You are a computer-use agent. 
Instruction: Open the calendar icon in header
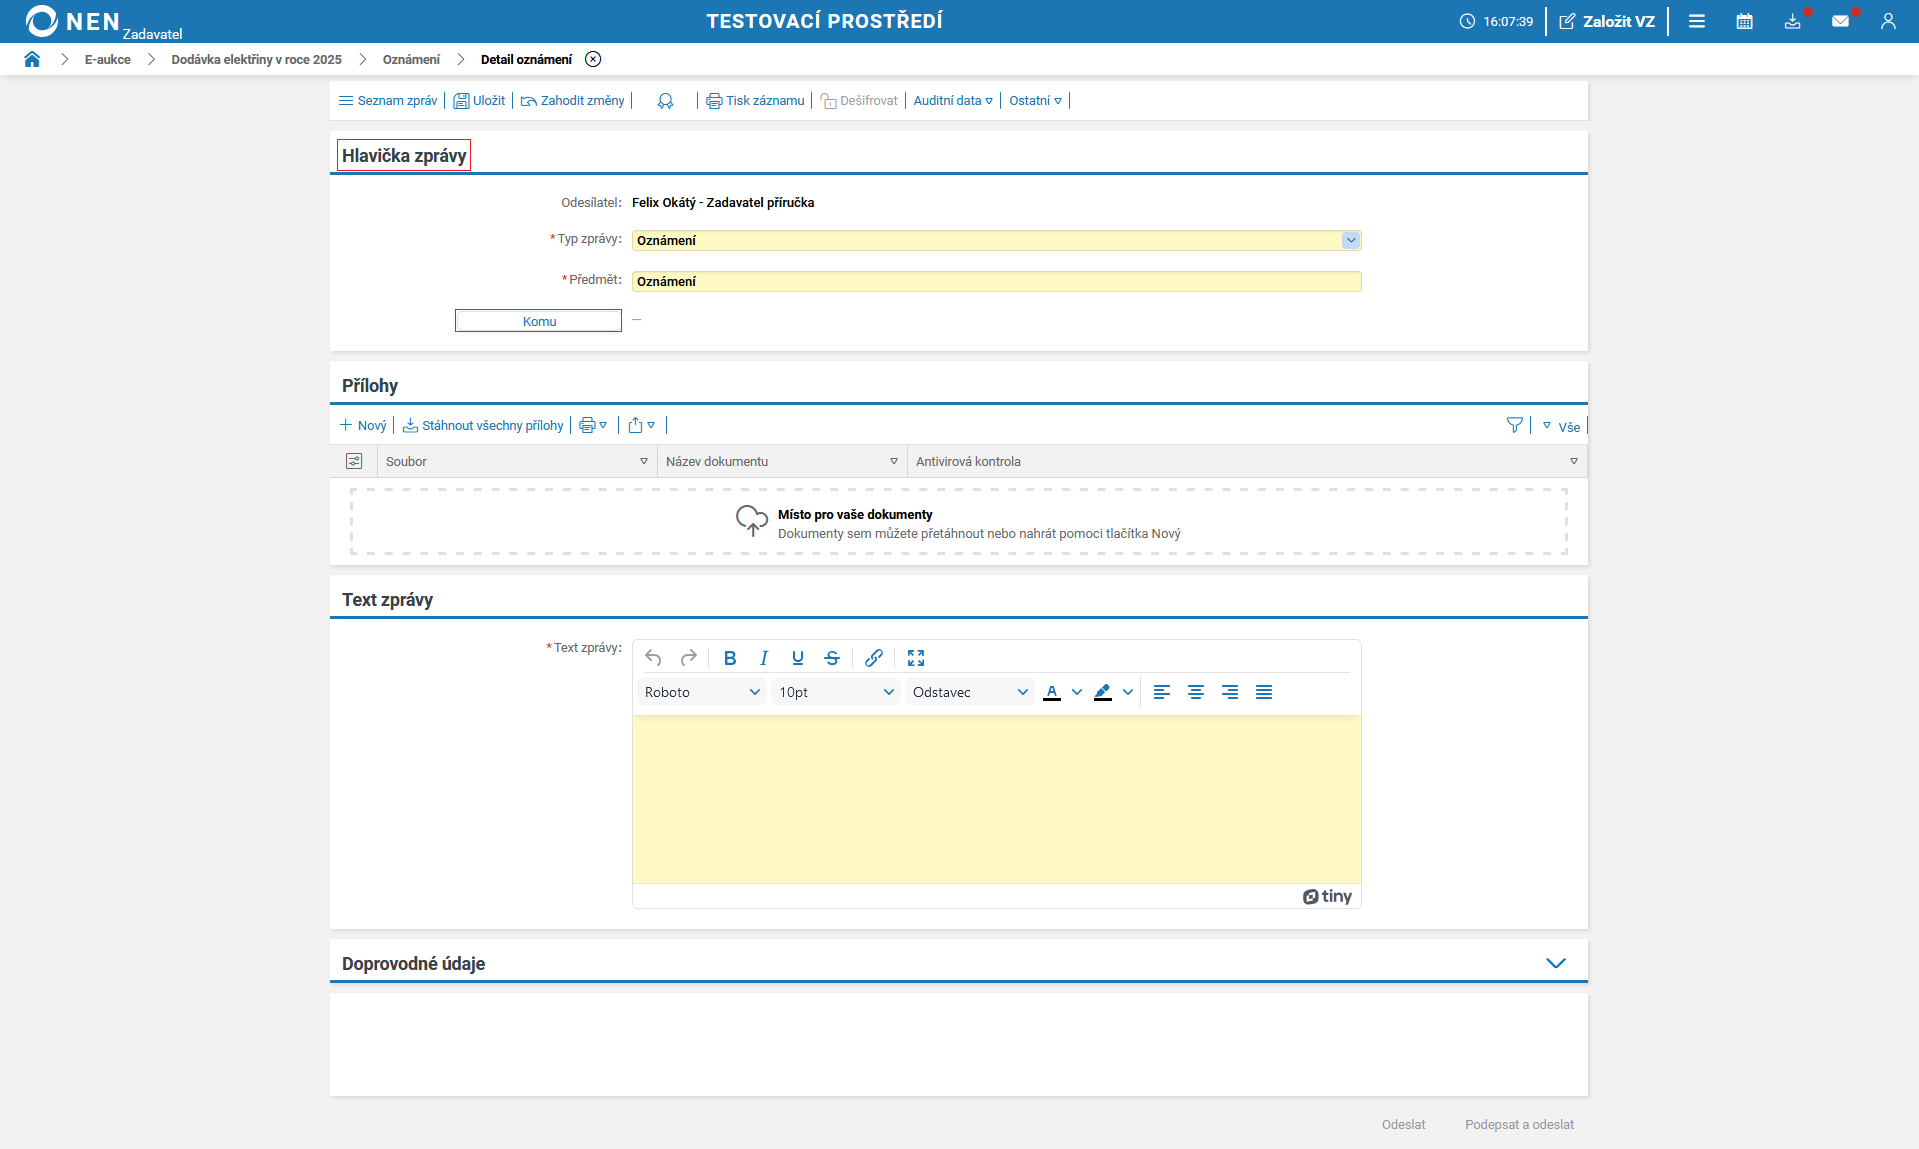1744,21
